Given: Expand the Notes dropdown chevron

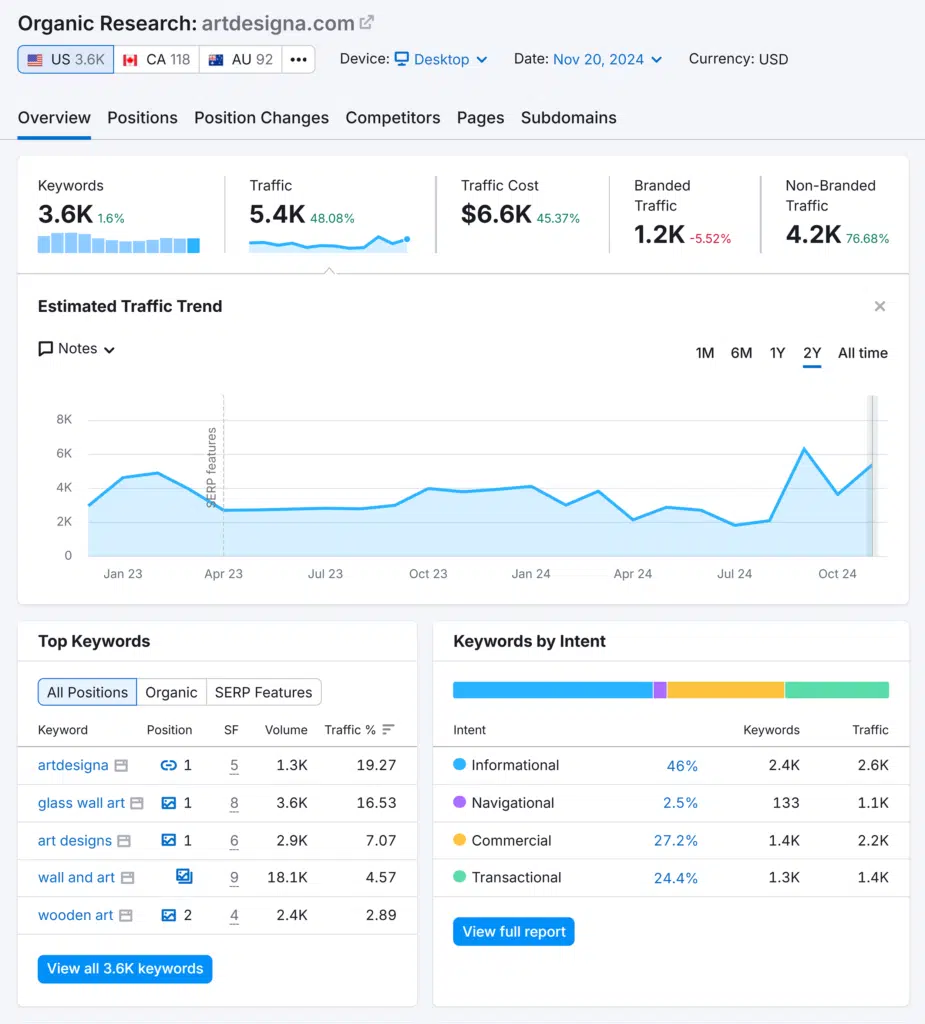Looking at the screenshot, I should click(108, 349).
